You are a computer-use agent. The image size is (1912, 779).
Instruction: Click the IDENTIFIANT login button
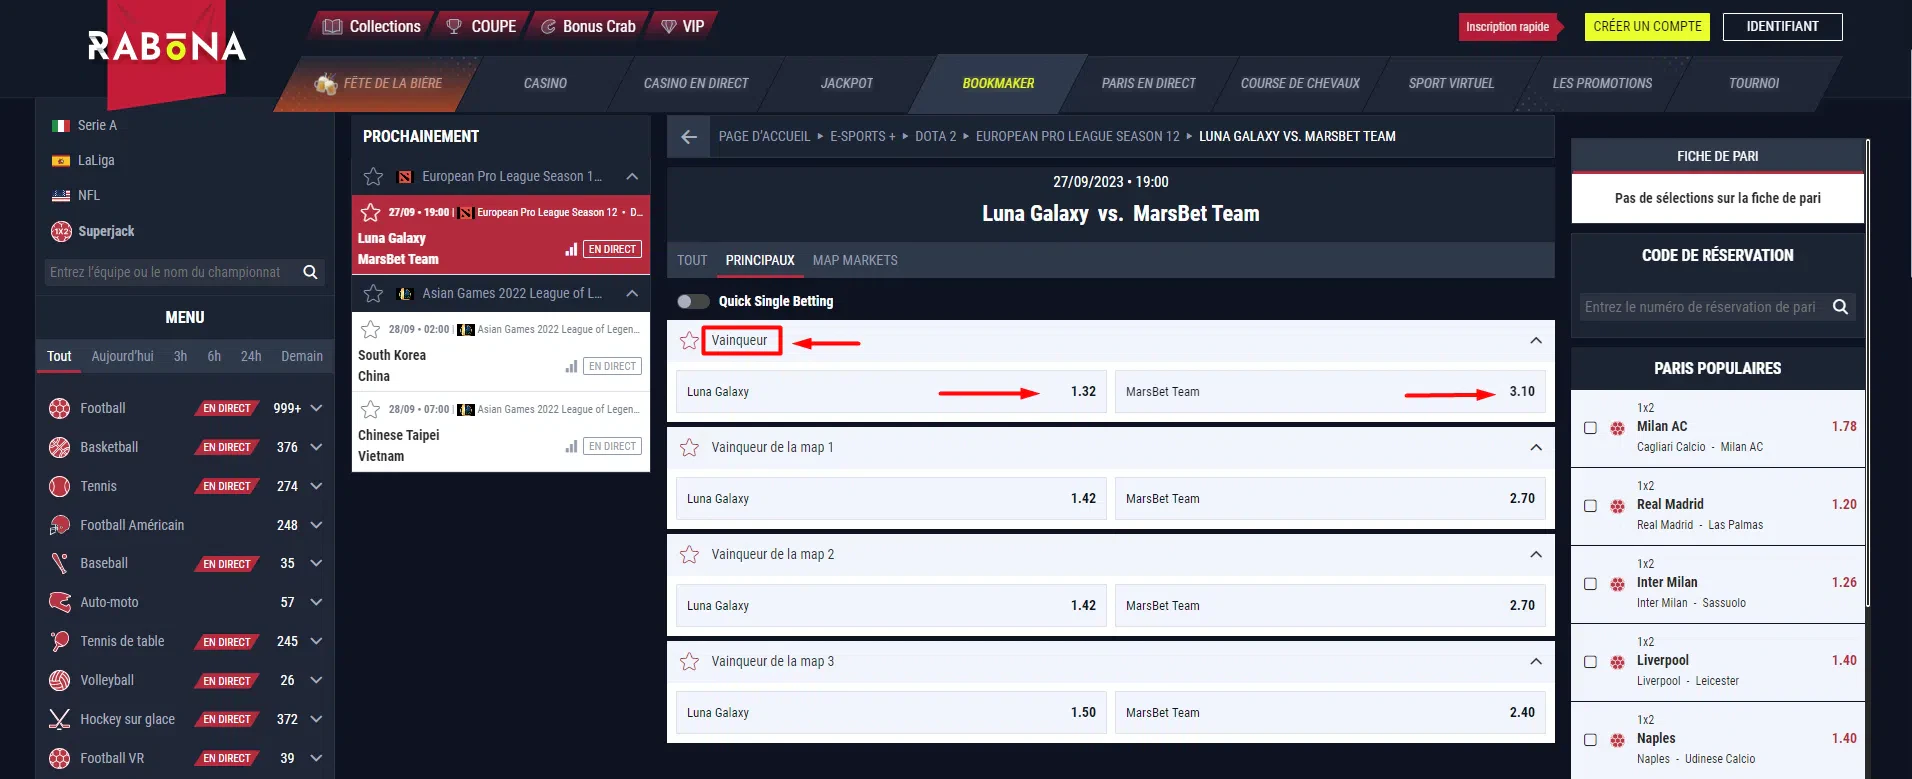pos(1782,27)
